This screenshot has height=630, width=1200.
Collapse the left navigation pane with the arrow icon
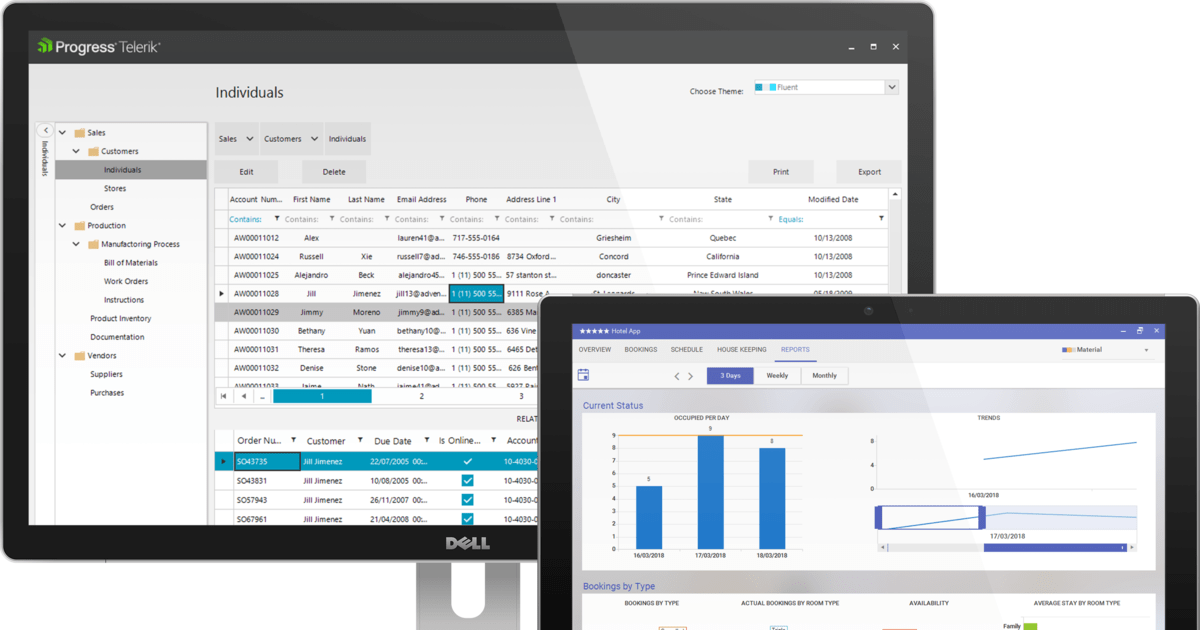45,129
